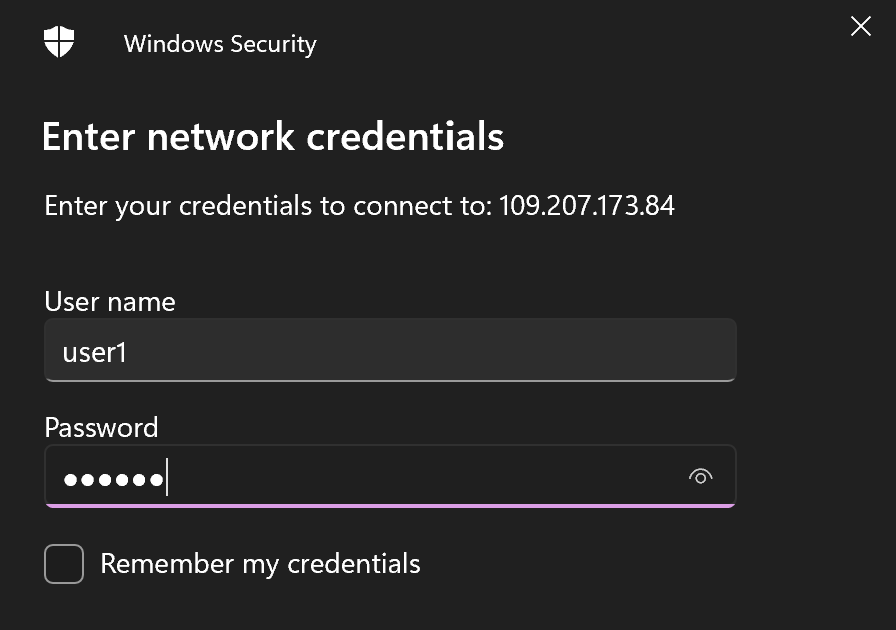Click the pink underline of the Password box
This screenshot has width=896, height=630.
(390, 506)
